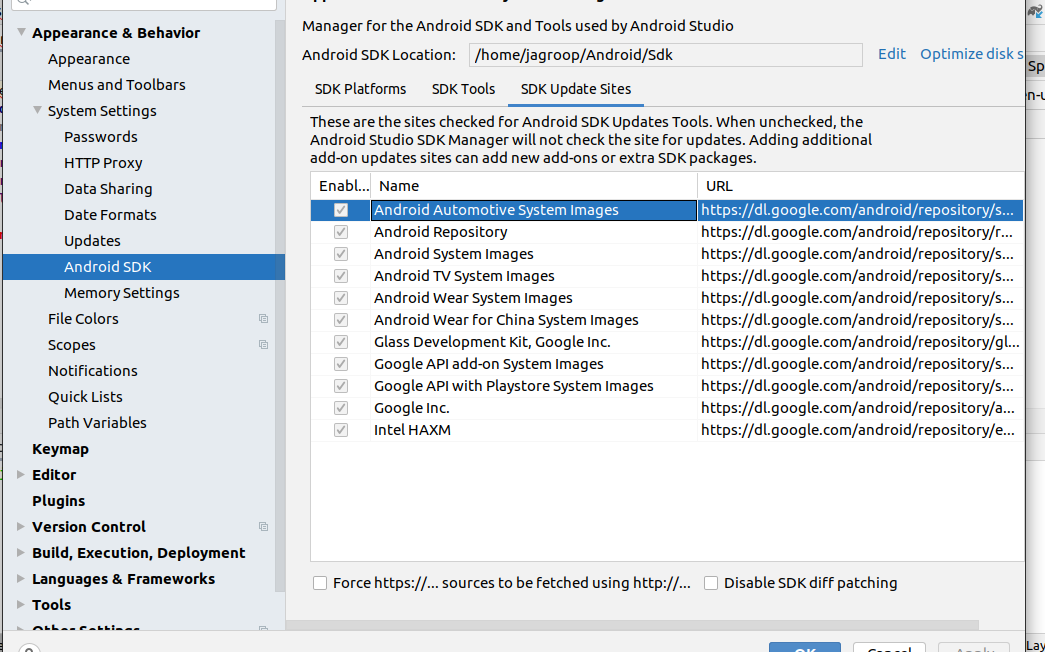Image resolution: width=1045 pixels, height=652 pixels.
Task: Open the Keymap settings page
Action: tap(60, 449)
